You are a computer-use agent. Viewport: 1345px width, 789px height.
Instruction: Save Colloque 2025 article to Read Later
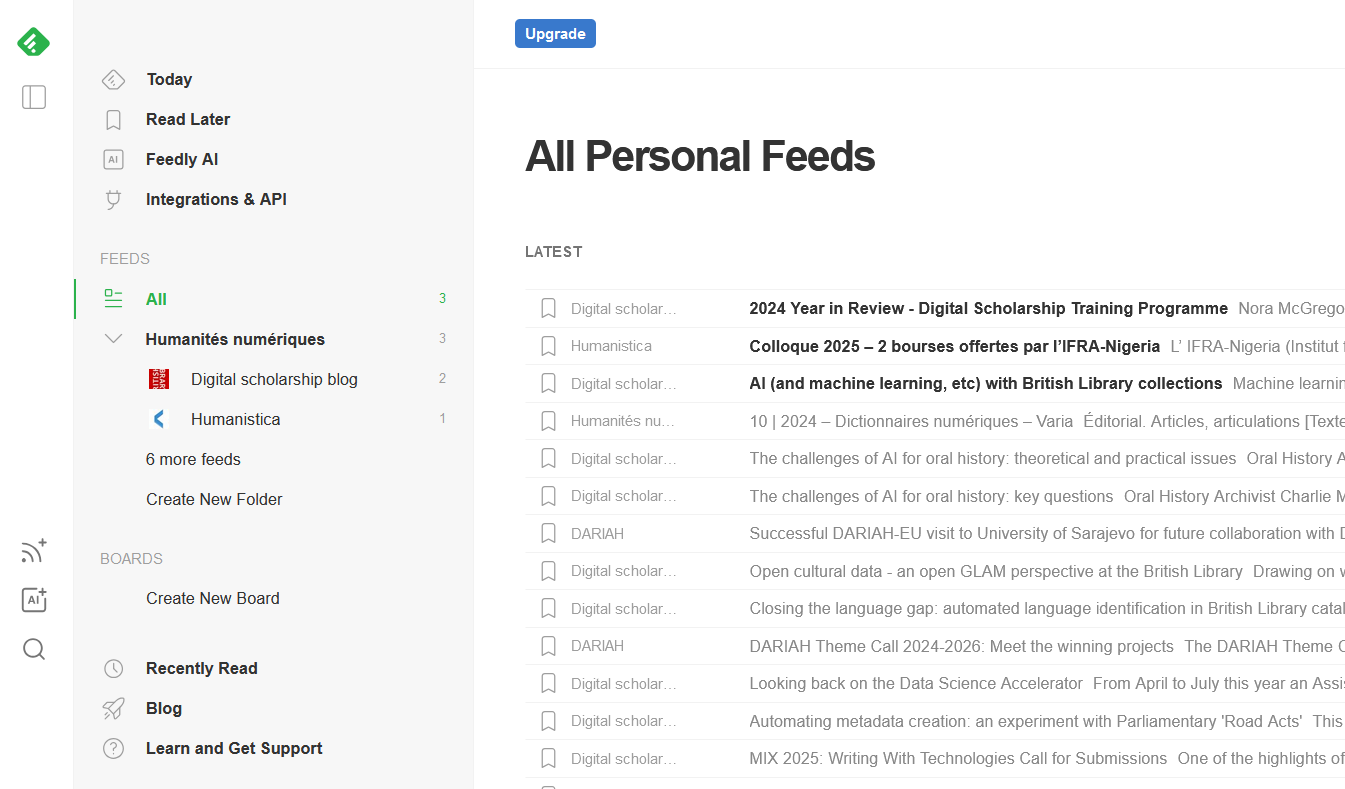pyautogui.click(x=548, y=346)
